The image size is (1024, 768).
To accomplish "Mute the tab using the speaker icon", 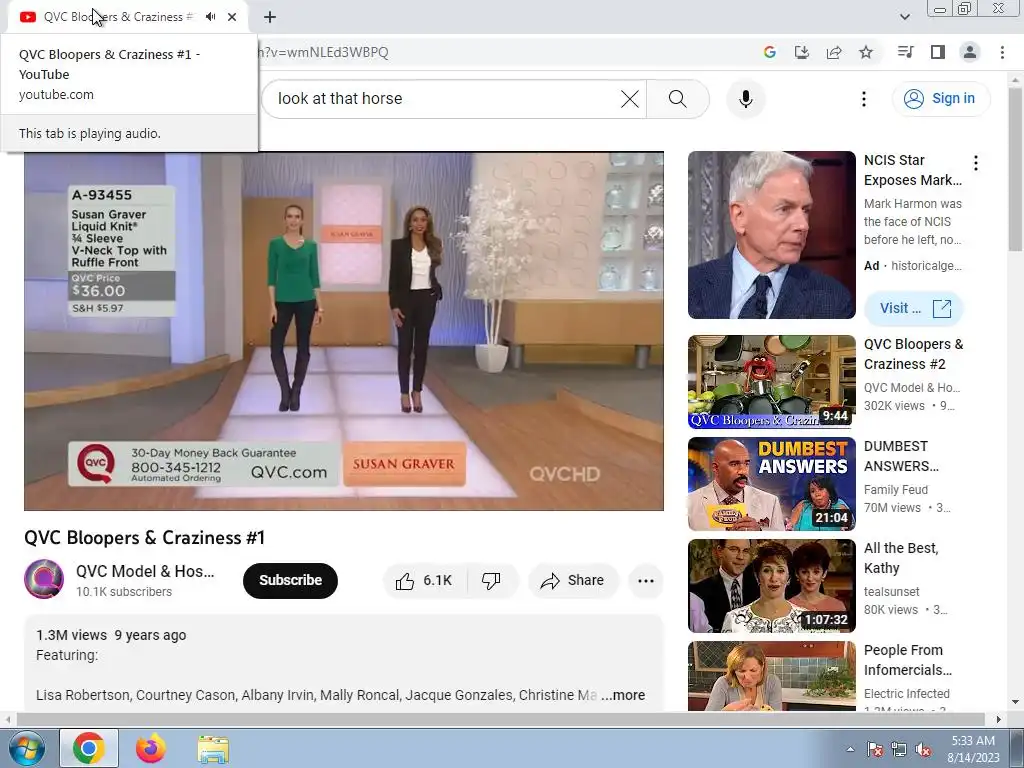I will pos(210,17).
